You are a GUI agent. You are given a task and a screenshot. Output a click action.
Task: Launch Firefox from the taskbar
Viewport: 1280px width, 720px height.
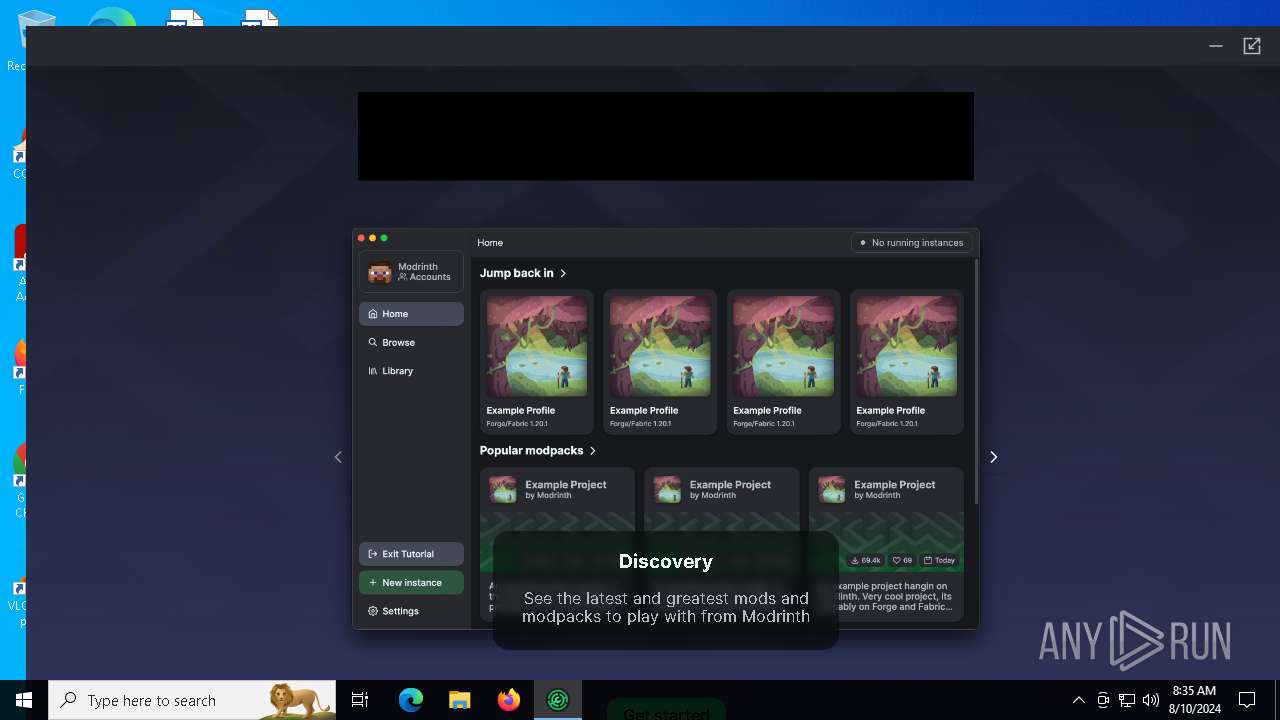point(509,700)
